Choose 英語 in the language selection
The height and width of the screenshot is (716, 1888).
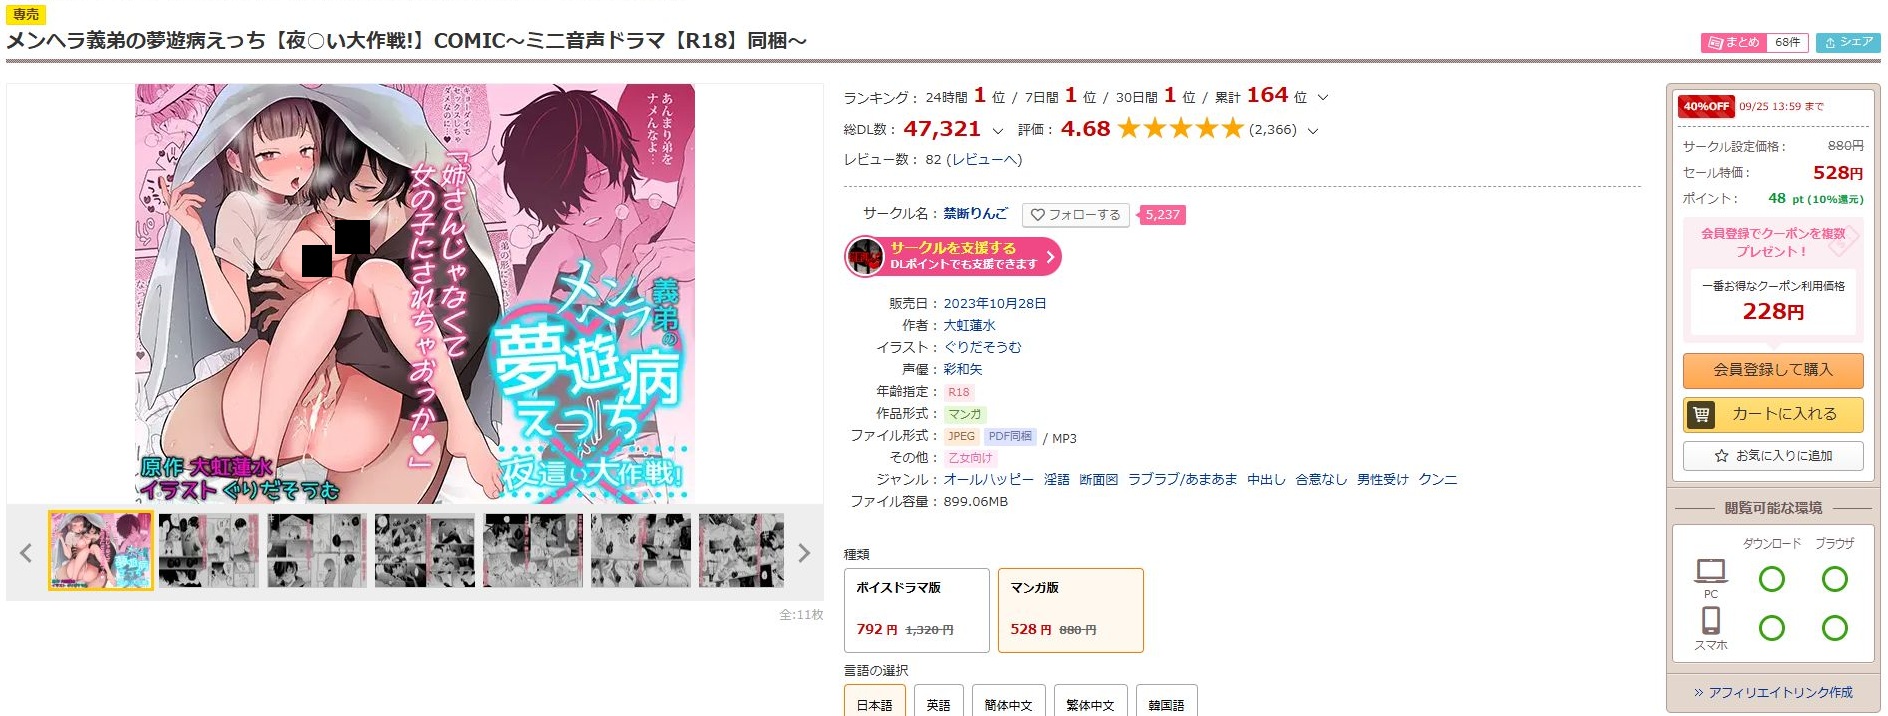point(938,702)
